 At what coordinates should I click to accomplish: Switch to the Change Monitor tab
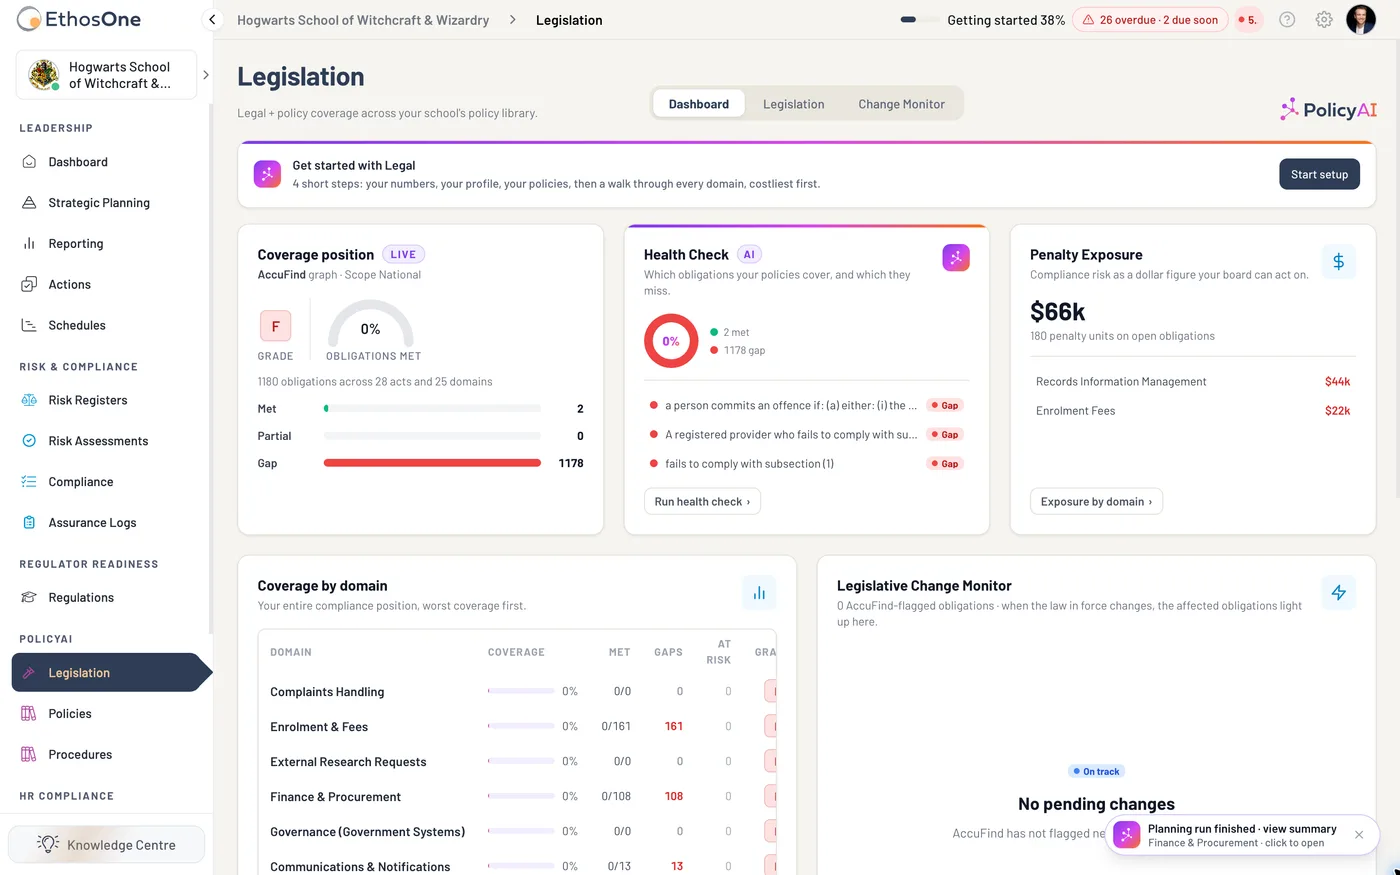(x=901, y=104)
